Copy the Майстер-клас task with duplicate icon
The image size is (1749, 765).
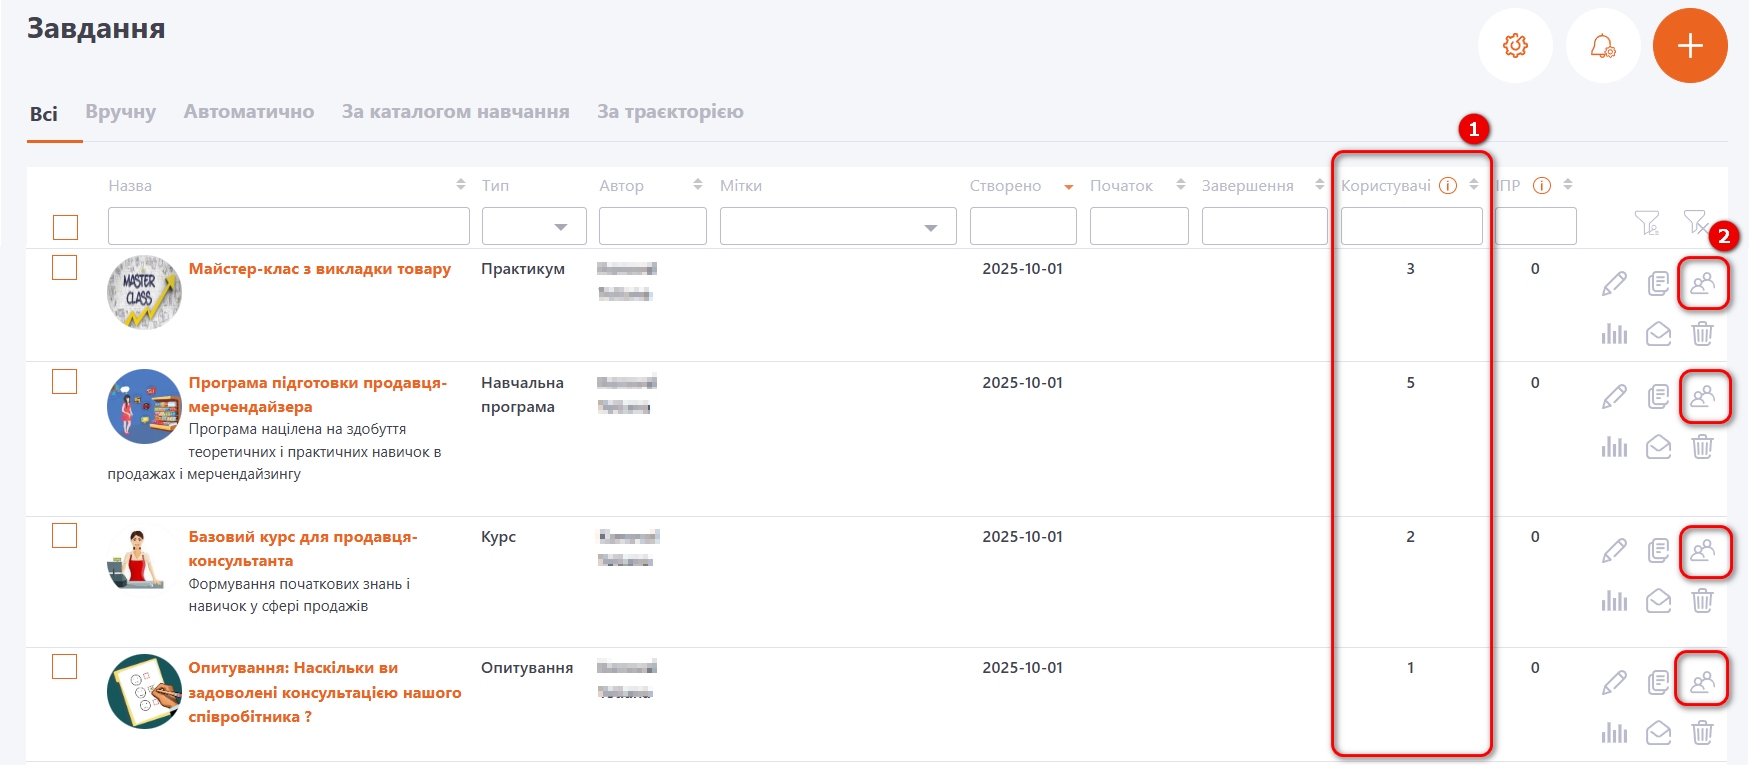point(1658,284)
